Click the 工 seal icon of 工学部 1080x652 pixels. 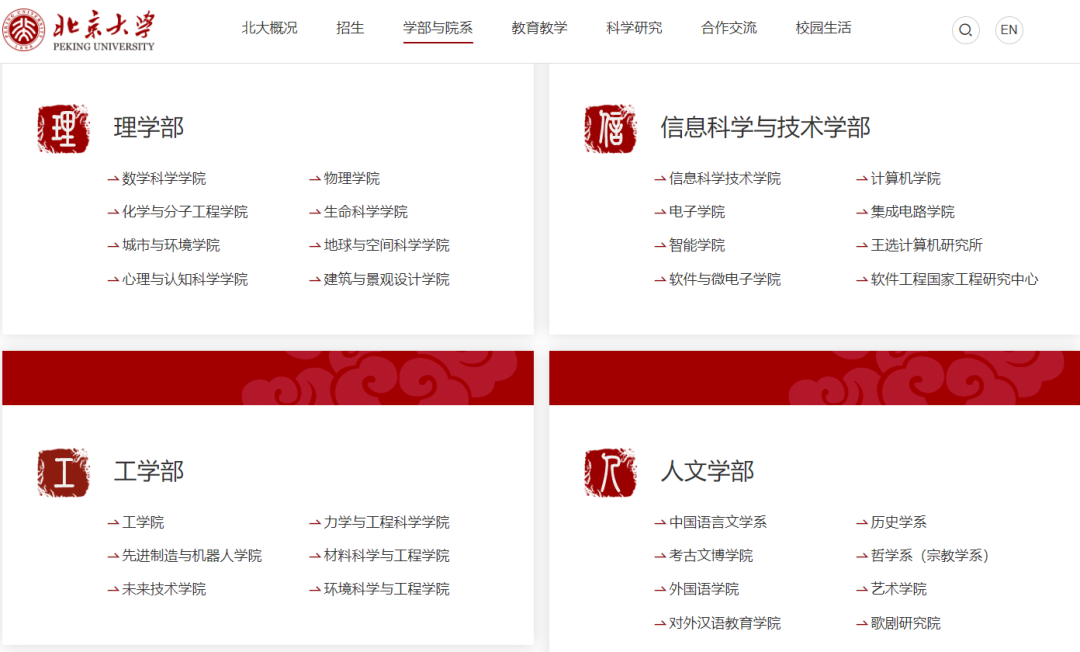click(x=63, y=470)
